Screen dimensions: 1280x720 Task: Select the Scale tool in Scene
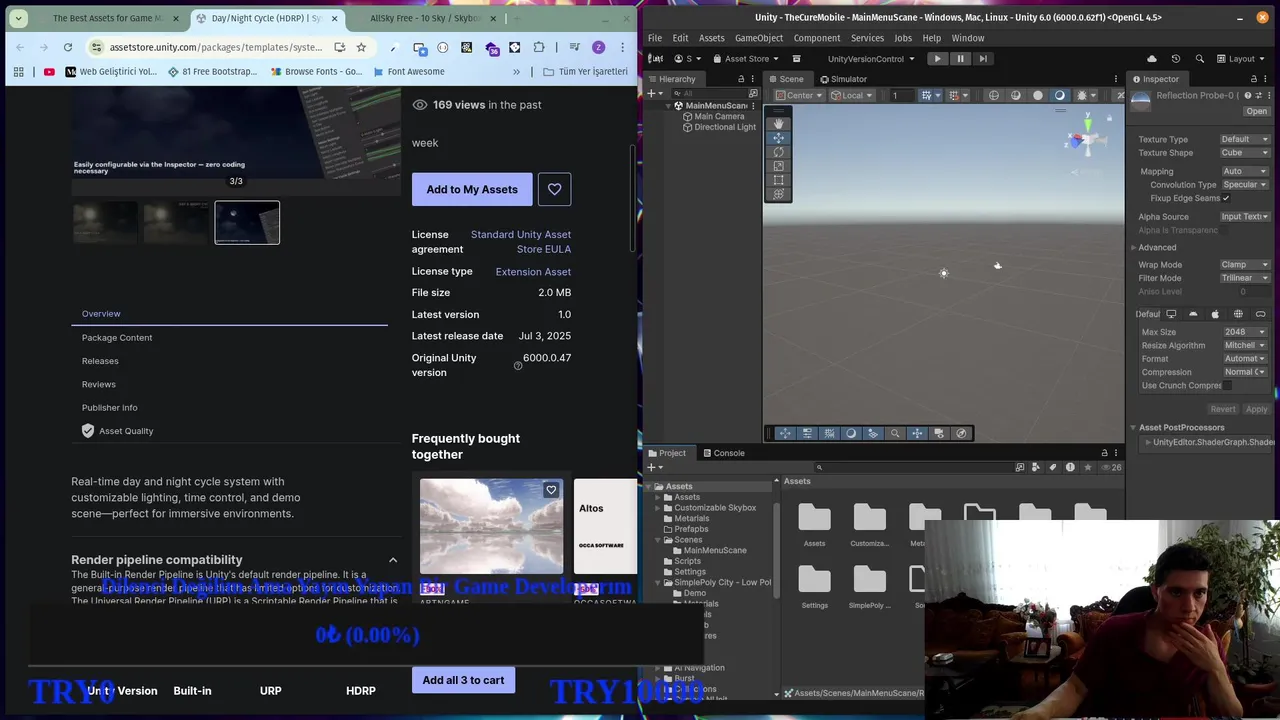(778, 166)
